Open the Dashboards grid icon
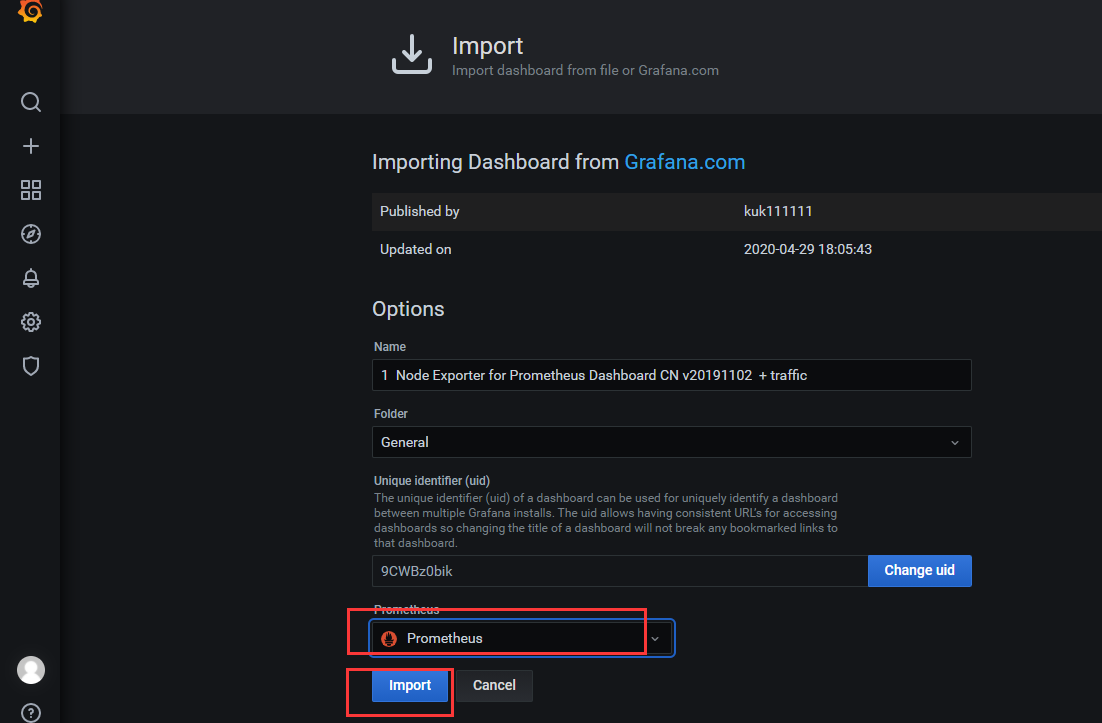 tap(30, 190)
